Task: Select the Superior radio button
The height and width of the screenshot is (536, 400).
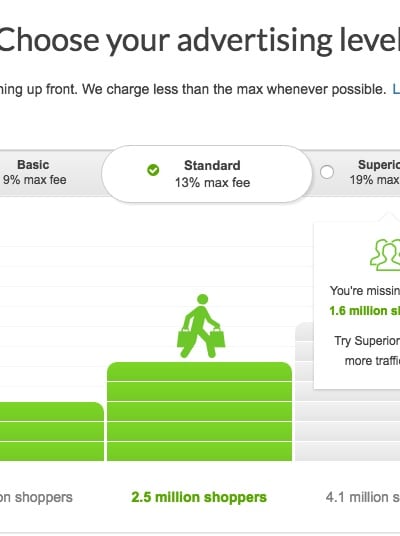Action: pos(327,172)
